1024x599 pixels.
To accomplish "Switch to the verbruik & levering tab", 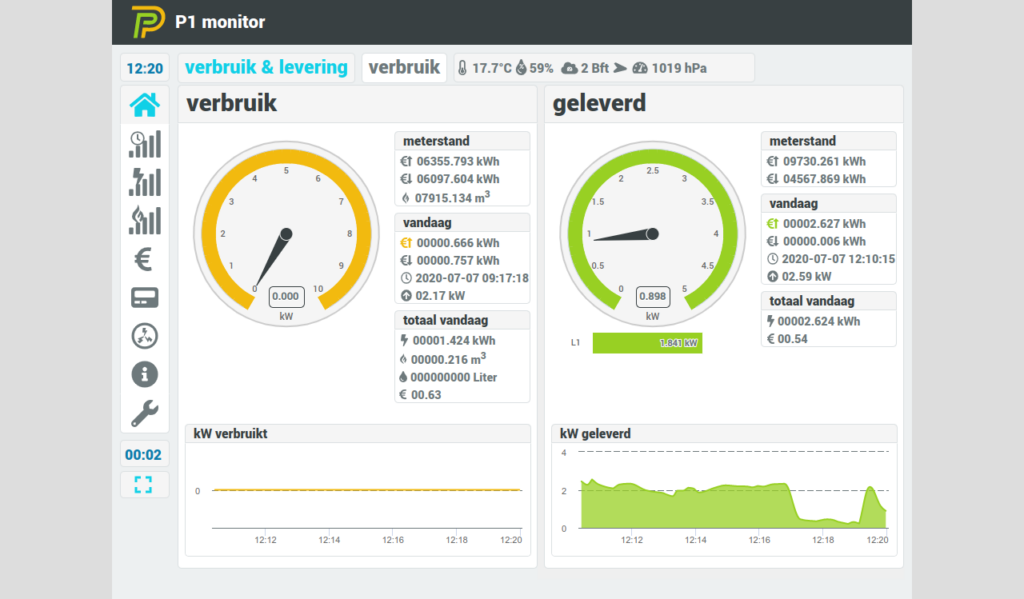I will (x=266, y=67).
